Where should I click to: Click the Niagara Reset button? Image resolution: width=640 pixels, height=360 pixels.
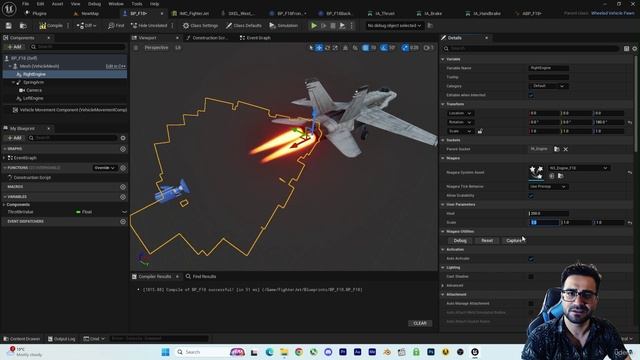coord(487,240)
